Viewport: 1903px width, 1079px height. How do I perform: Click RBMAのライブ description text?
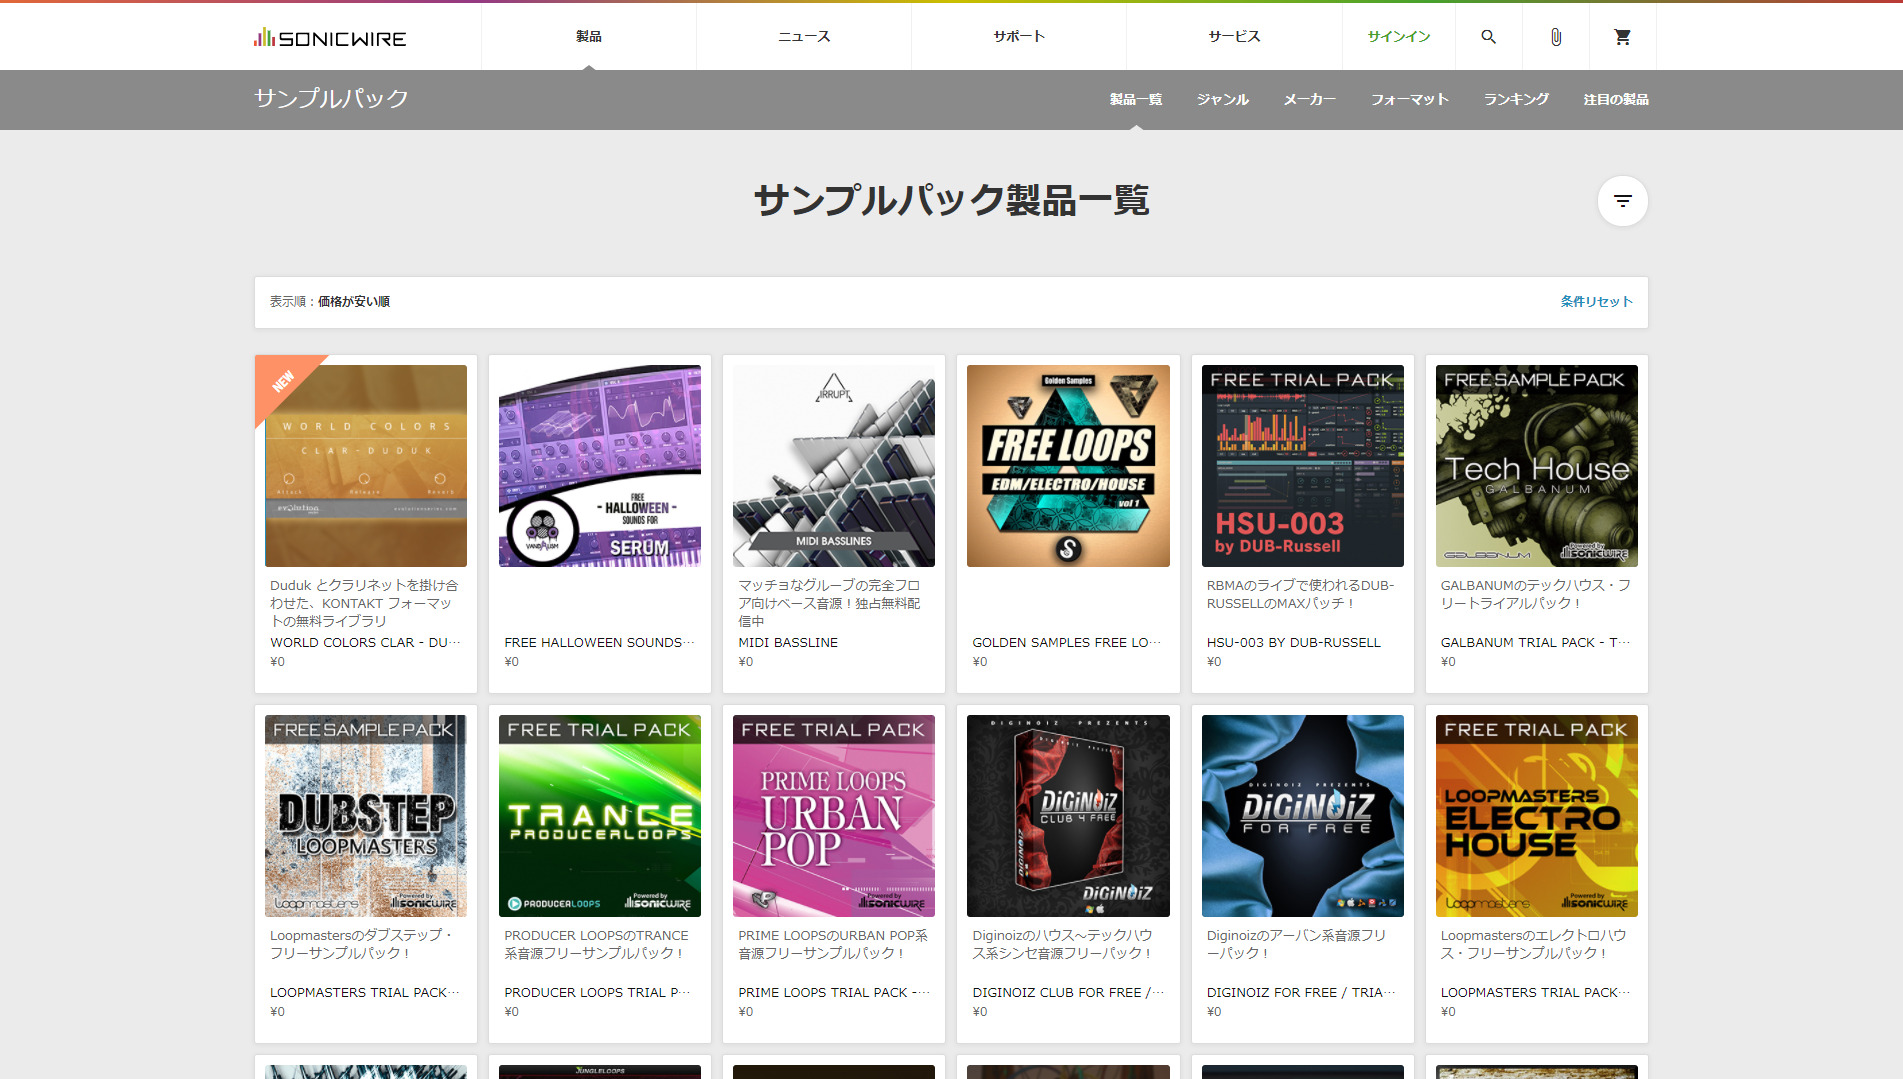[1300, 594]
